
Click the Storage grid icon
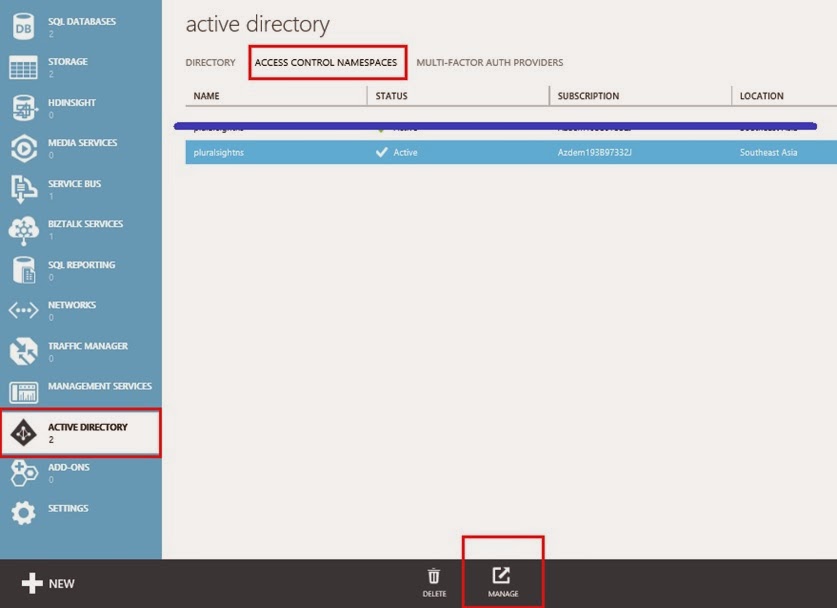pyautogui.click(x=23, y=68)
